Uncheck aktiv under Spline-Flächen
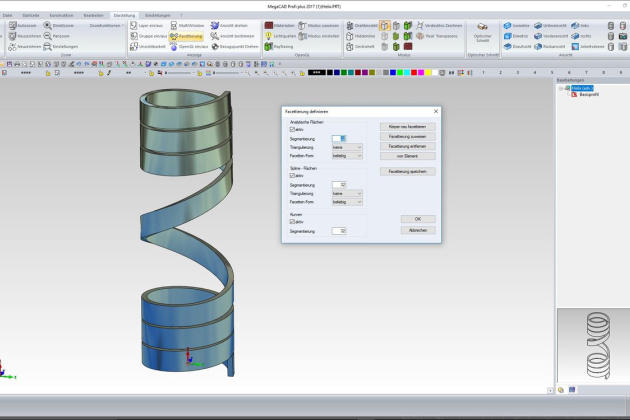 click(x=291, y=176)
